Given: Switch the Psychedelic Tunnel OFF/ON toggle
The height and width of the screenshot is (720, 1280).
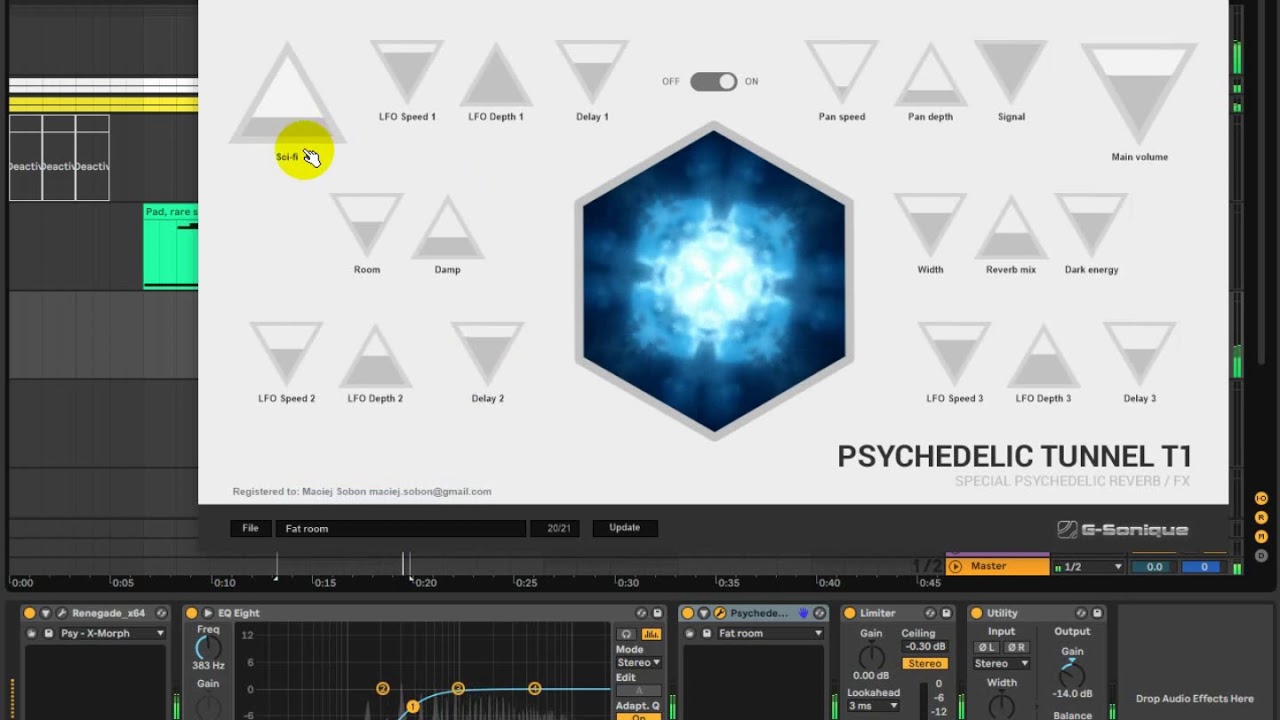Looking at the screenshot, I should click(713, 82).
